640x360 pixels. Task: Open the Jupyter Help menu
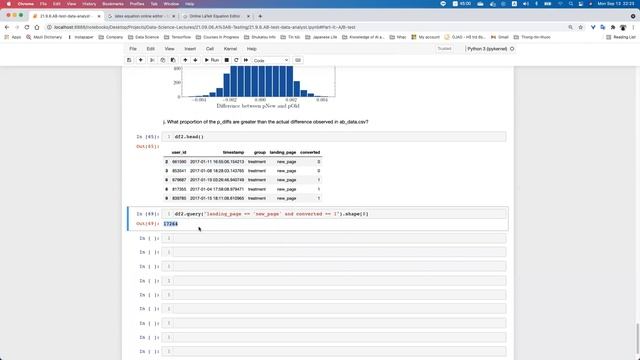click(251, 49)
